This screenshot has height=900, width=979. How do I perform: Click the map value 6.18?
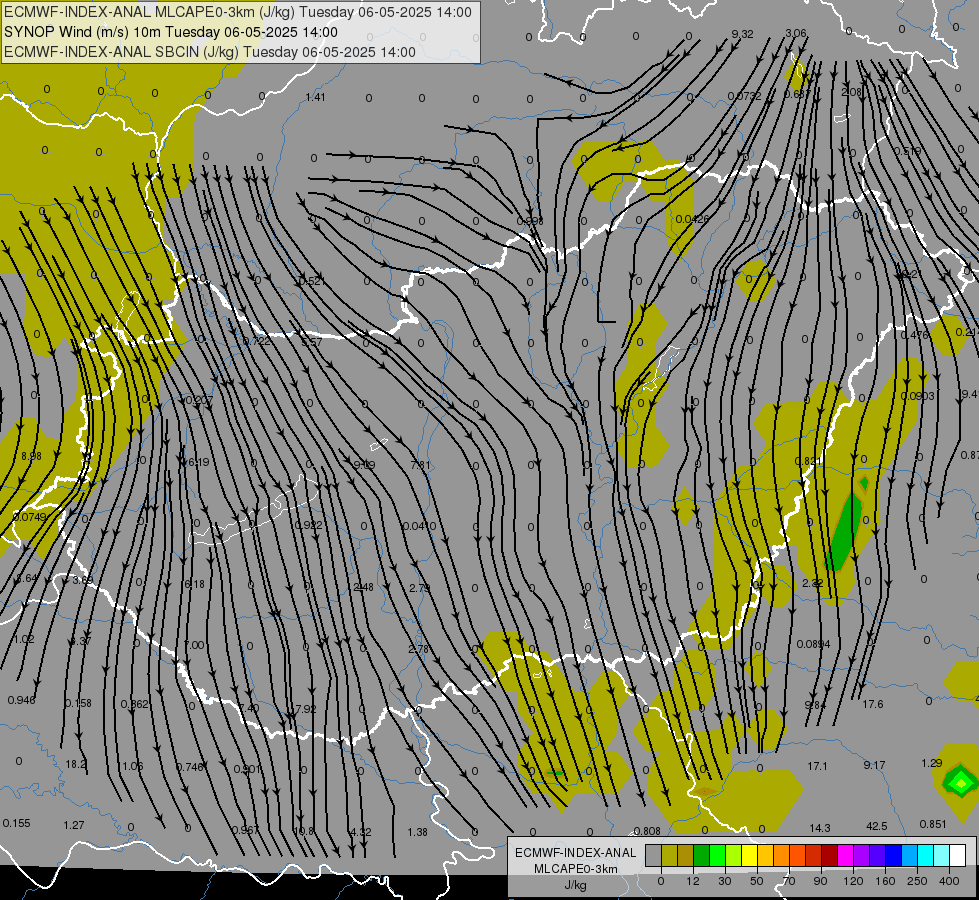194,585
